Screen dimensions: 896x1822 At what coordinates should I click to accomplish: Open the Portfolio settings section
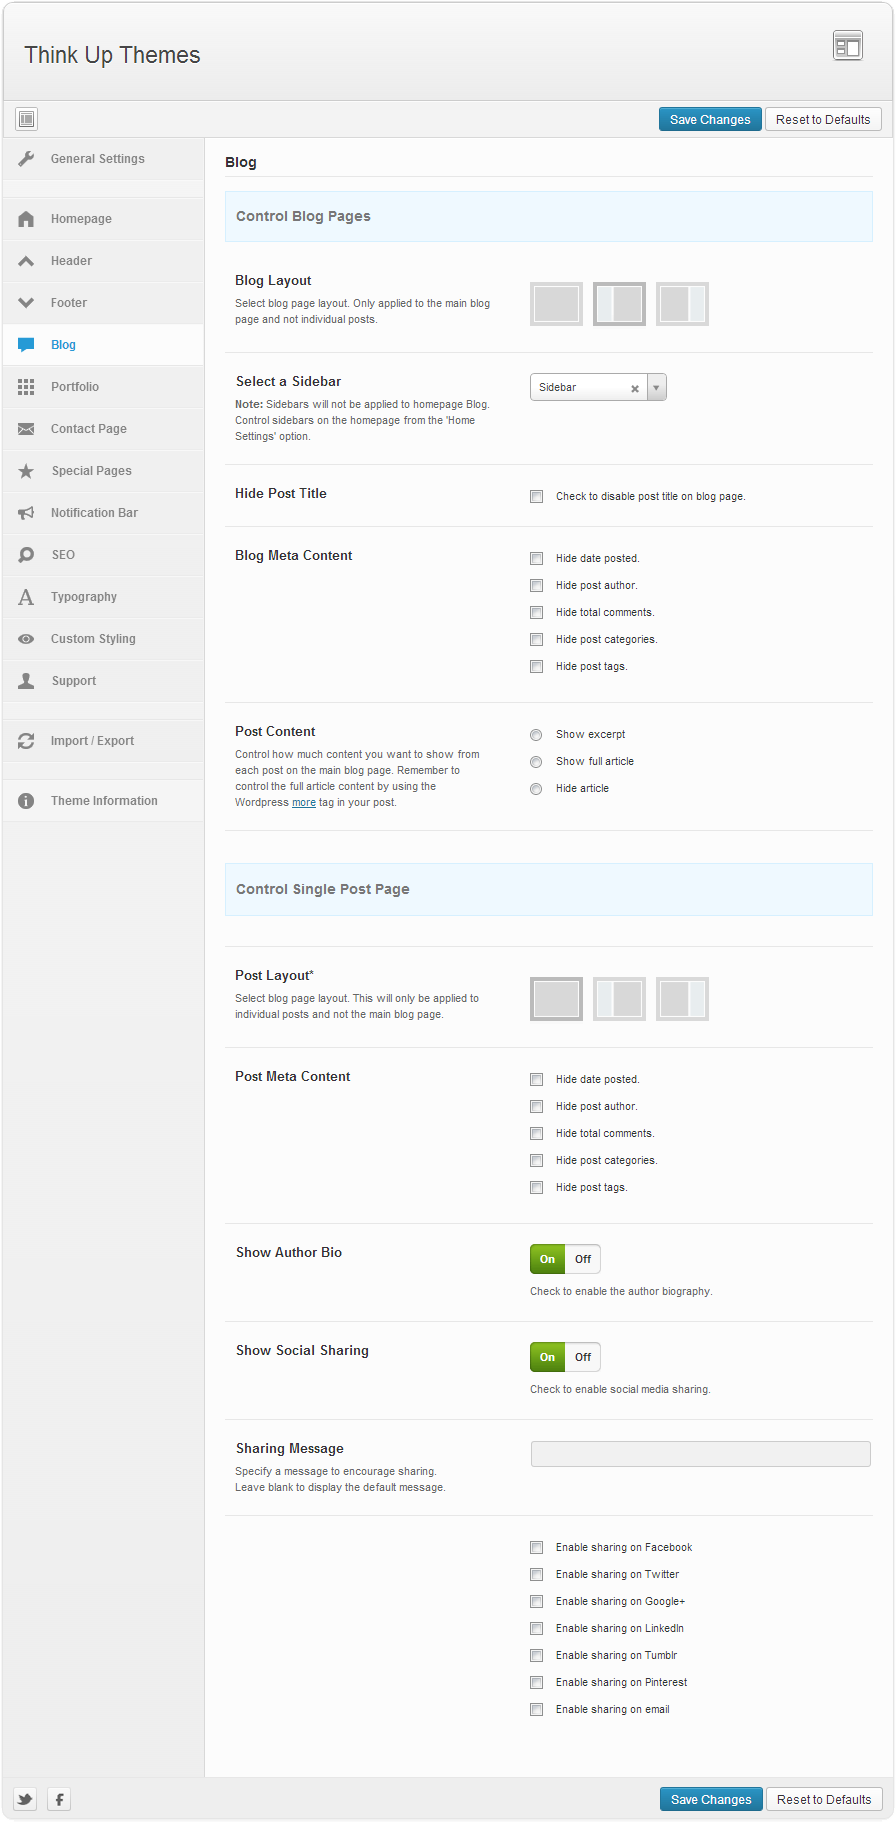tap(75, 387)
